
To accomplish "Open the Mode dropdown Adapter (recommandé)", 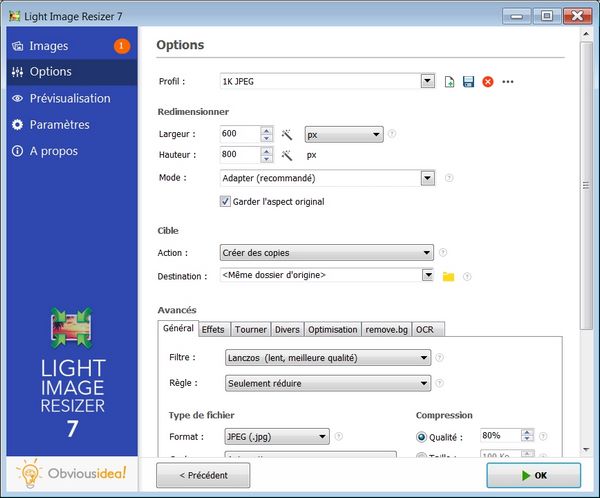I will [427, 178].
